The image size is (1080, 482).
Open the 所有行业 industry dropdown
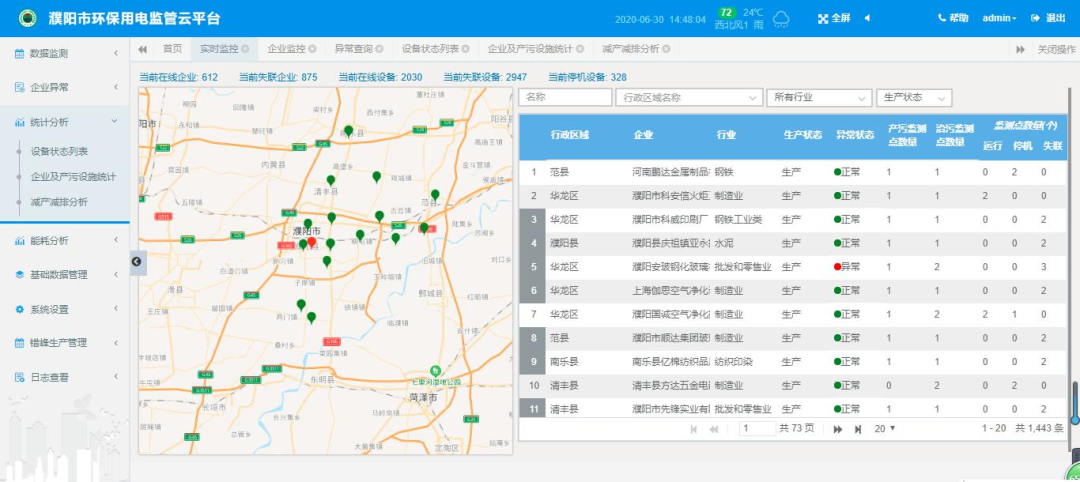tap(819, 98)
